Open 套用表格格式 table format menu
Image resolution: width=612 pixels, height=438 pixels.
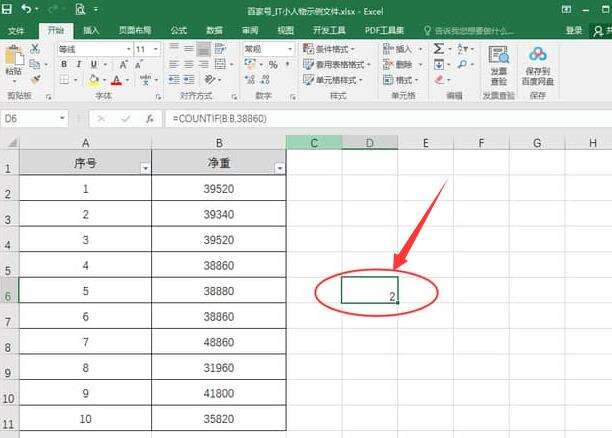pos(337,64)
